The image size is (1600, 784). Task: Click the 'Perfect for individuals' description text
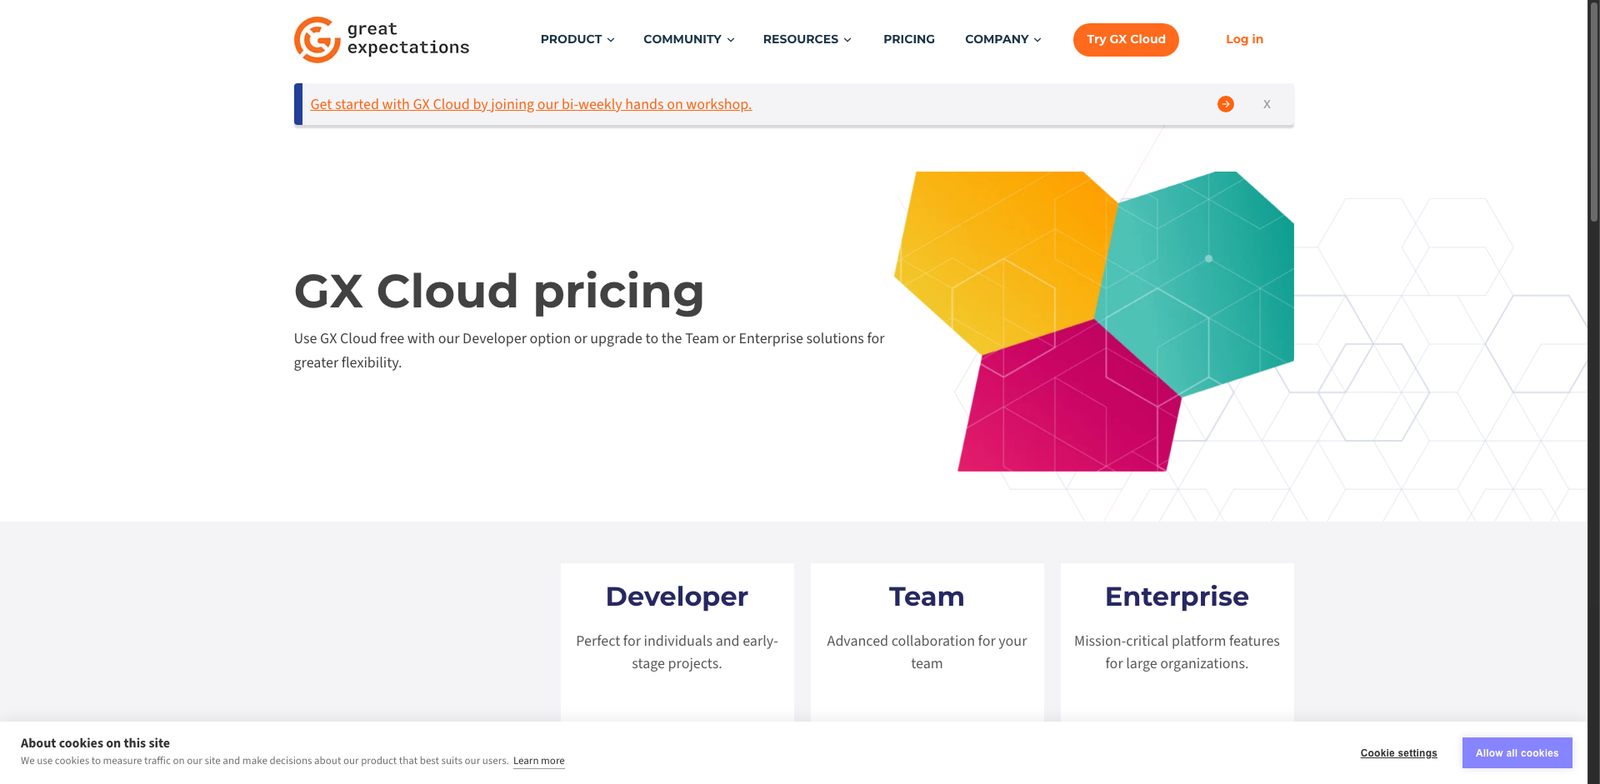677,652
